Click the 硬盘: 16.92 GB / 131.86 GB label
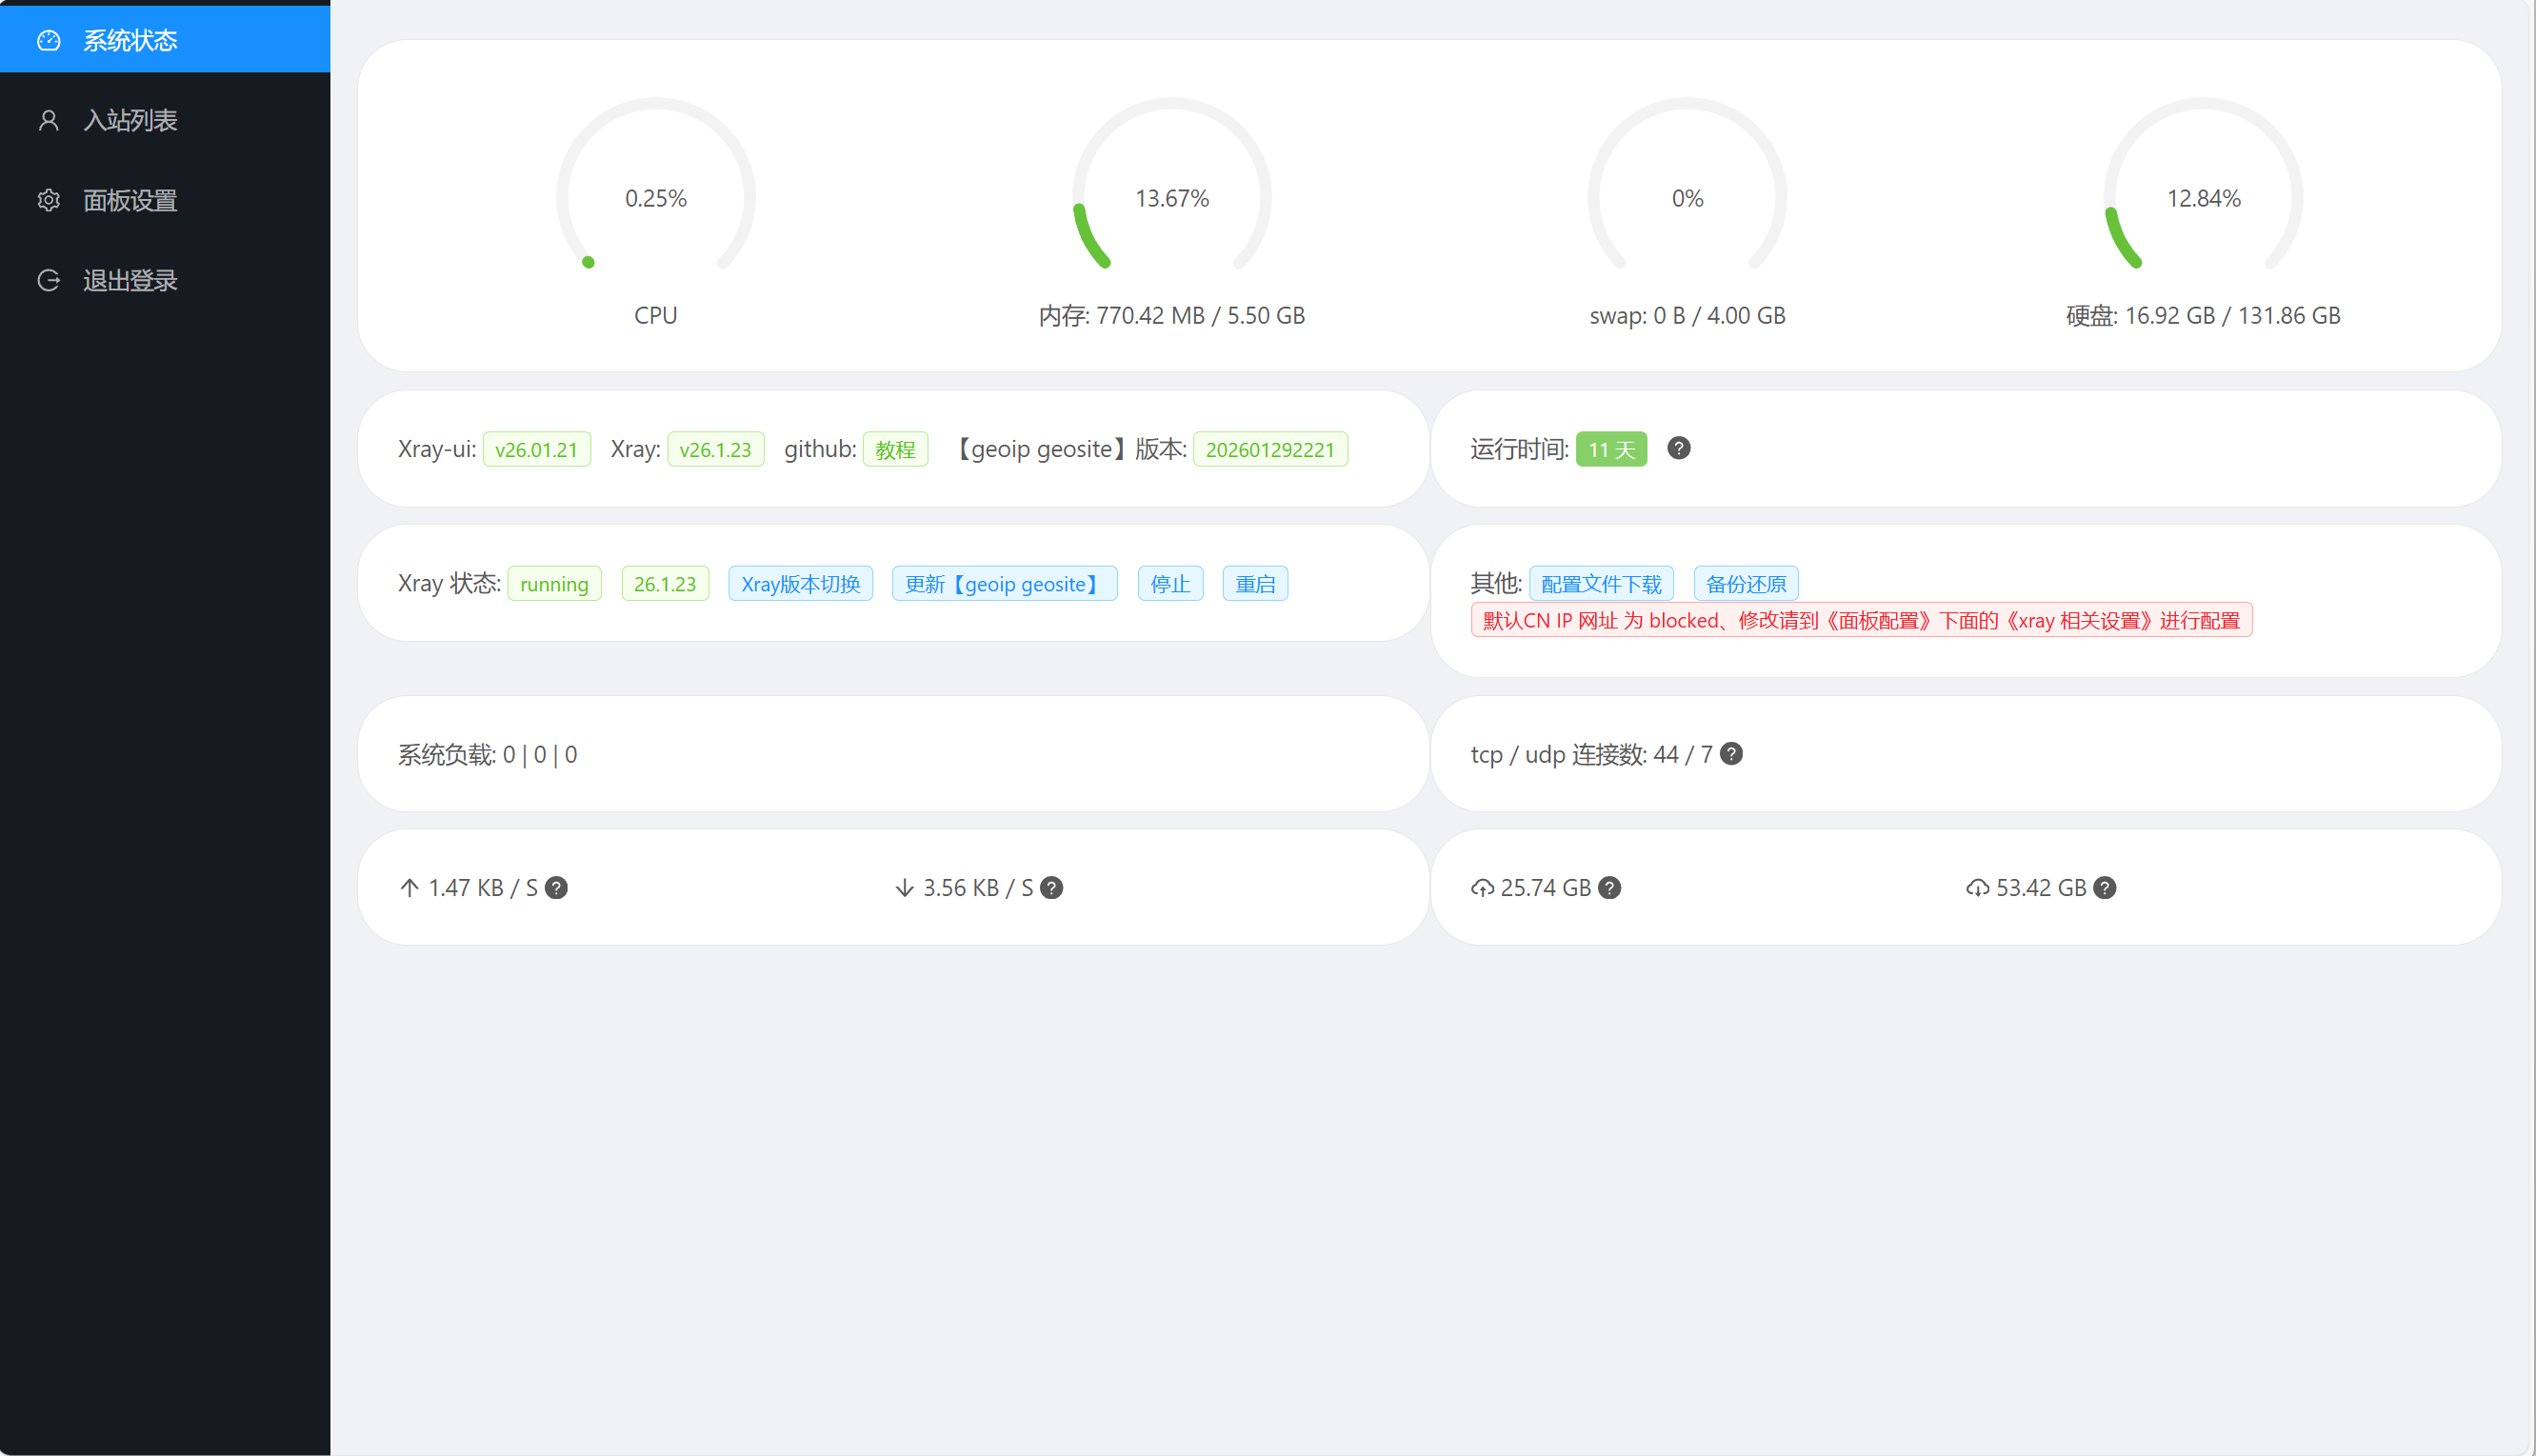This screenshot has width=2536, height=1456. [2203, 316]
